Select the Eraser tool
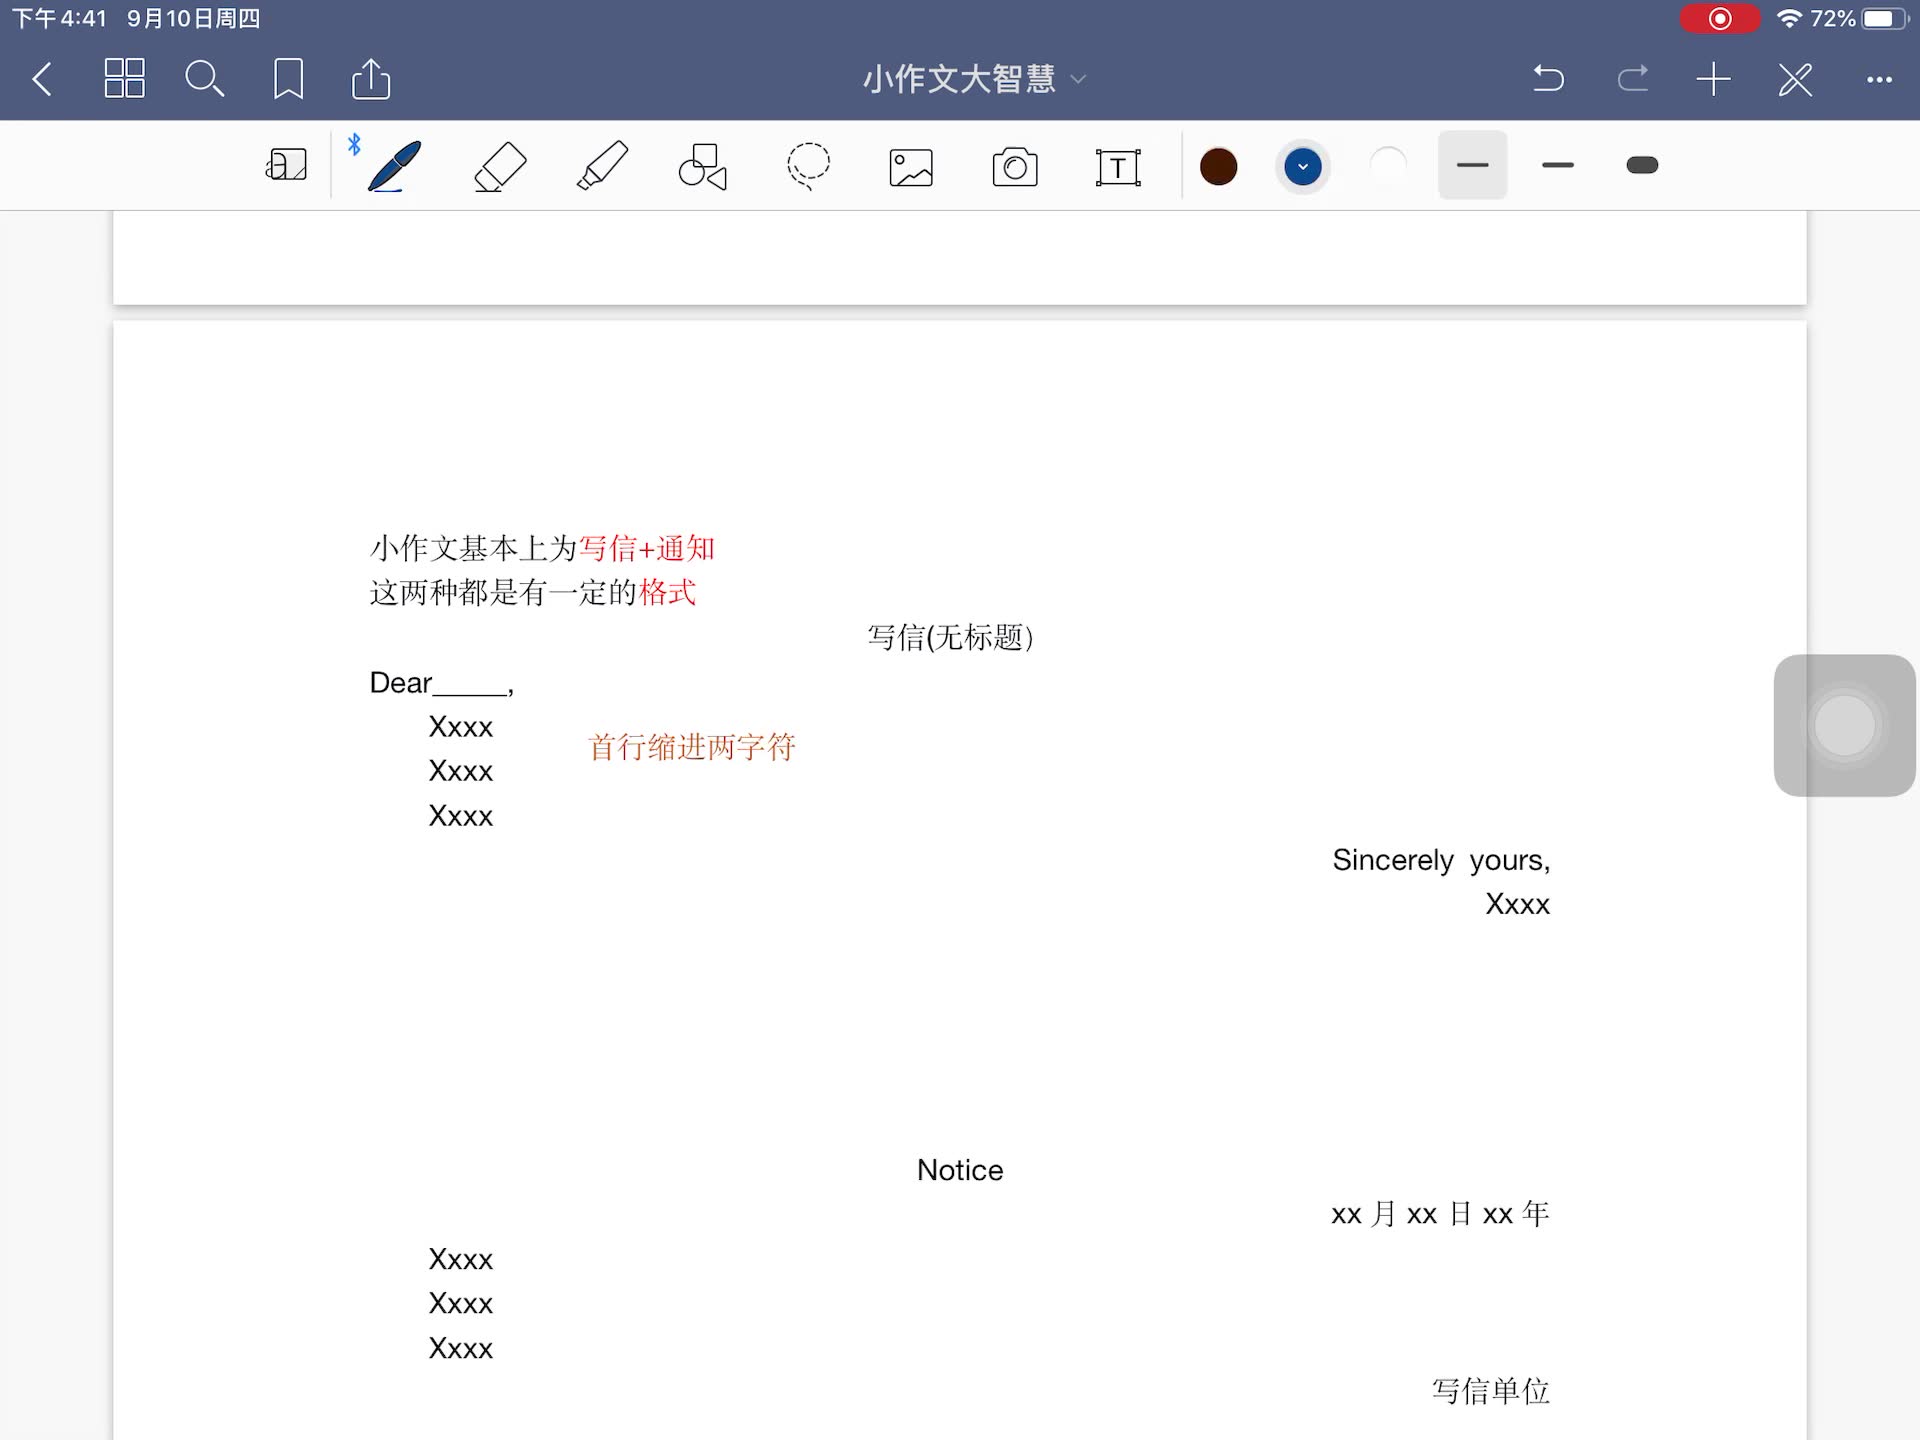 [500, 166]
